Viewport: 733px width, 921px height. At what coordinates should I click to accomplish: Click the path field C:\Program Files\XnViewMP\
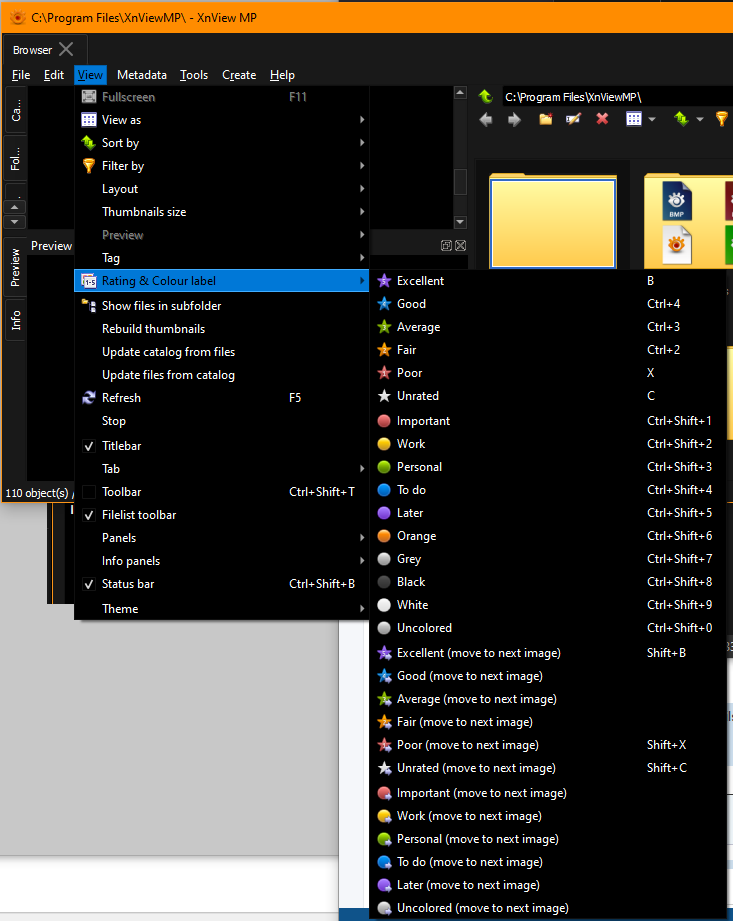pyautogui.click(x=618, y=96)
